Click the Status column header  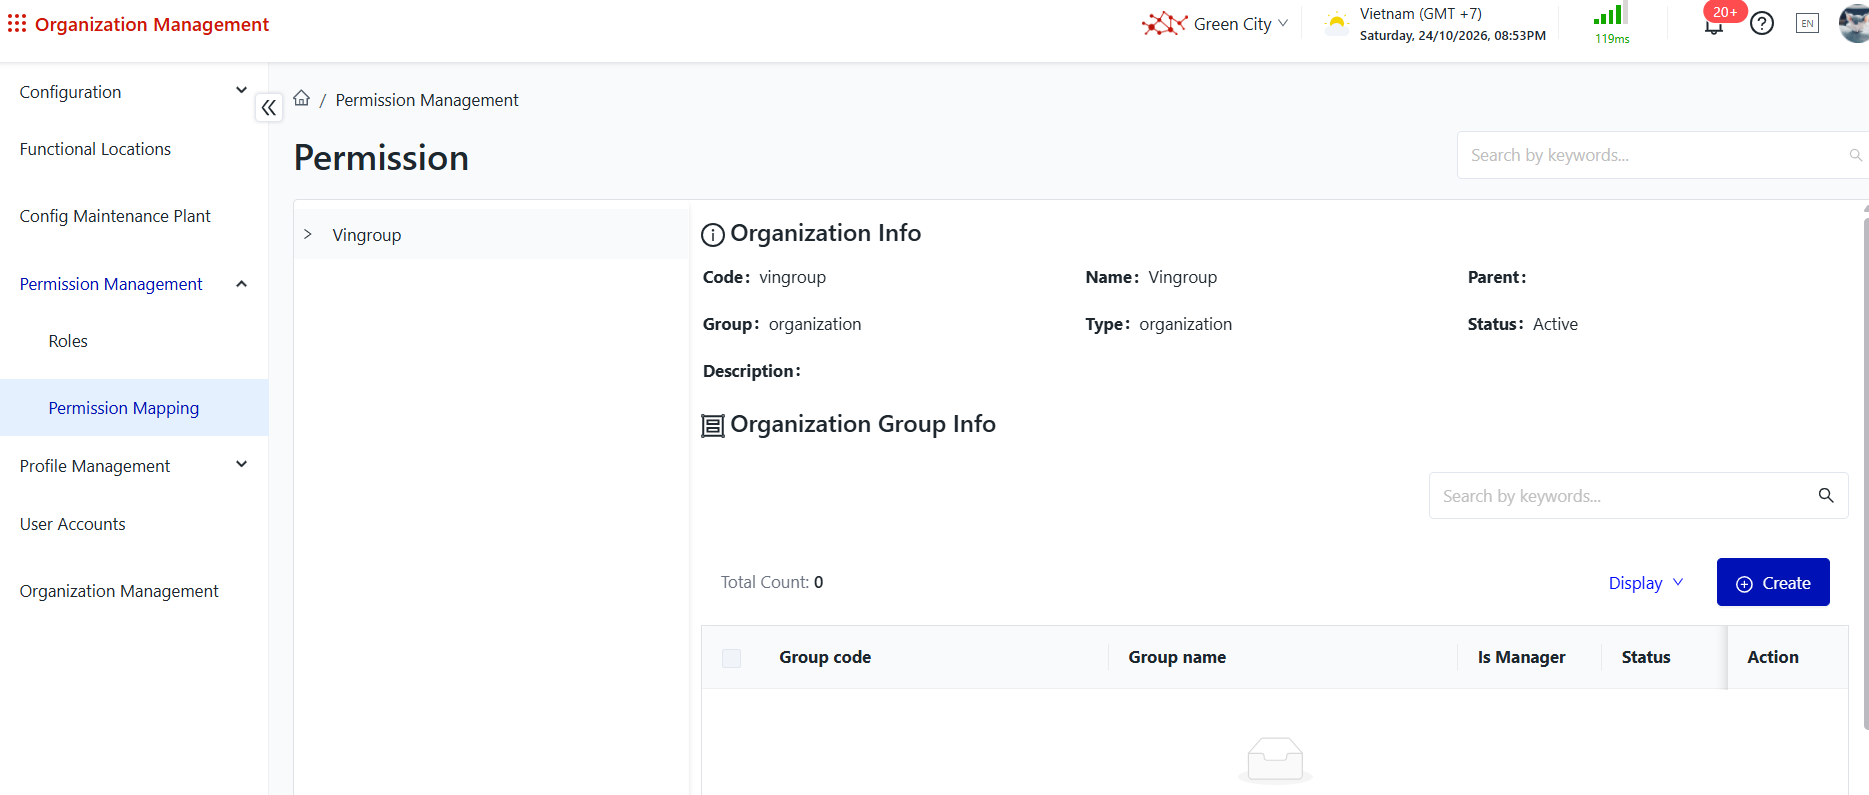(x=1646, y=657)
